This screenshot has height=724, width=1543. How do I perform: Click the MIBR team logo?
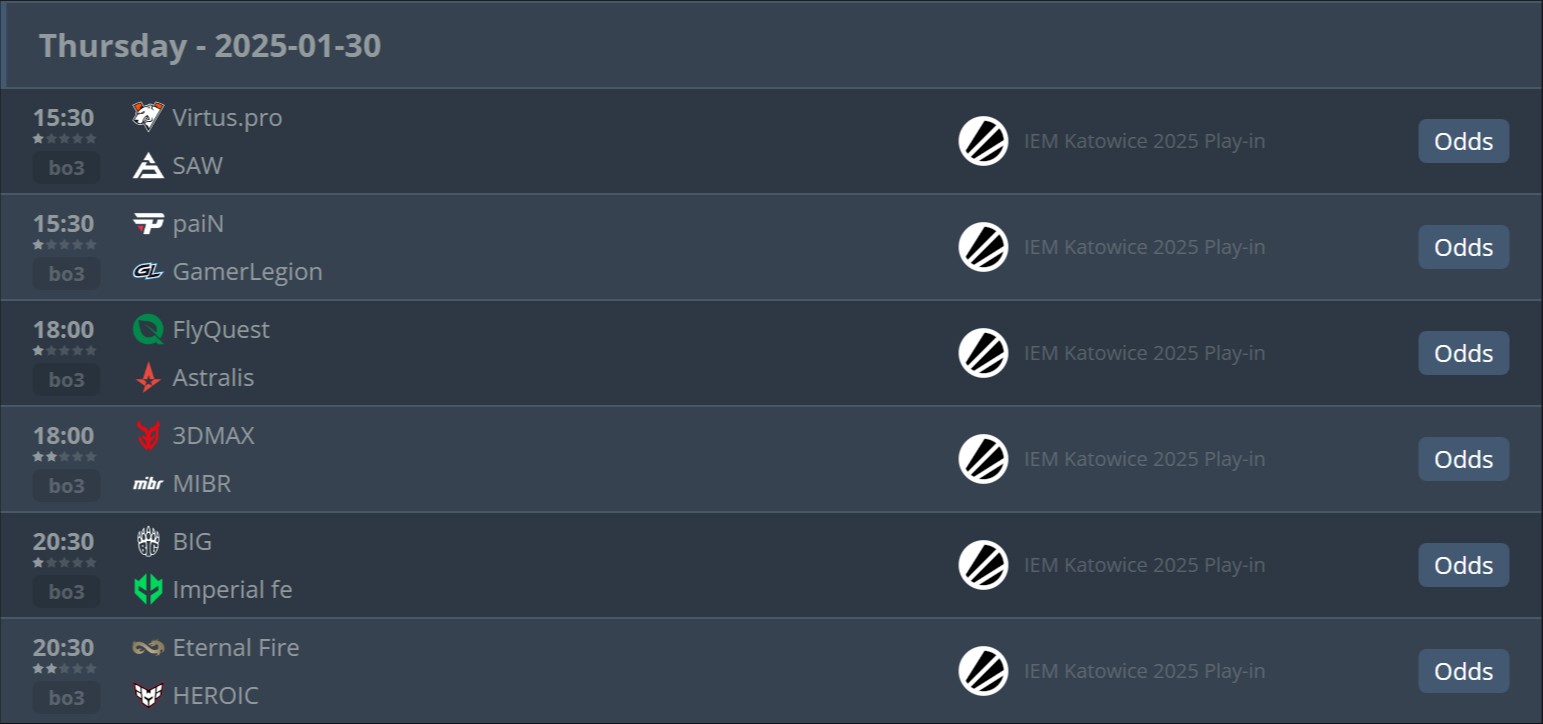148,484
